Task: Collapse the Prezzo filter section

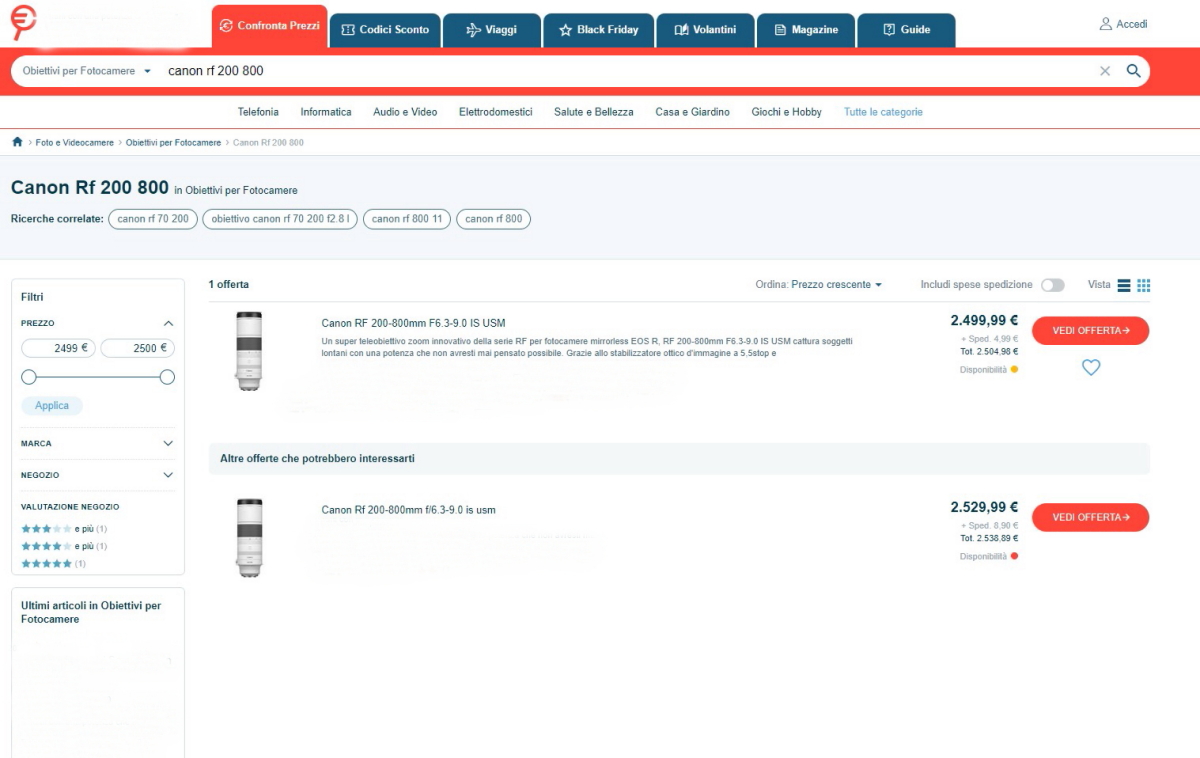Action: [168, 323]
